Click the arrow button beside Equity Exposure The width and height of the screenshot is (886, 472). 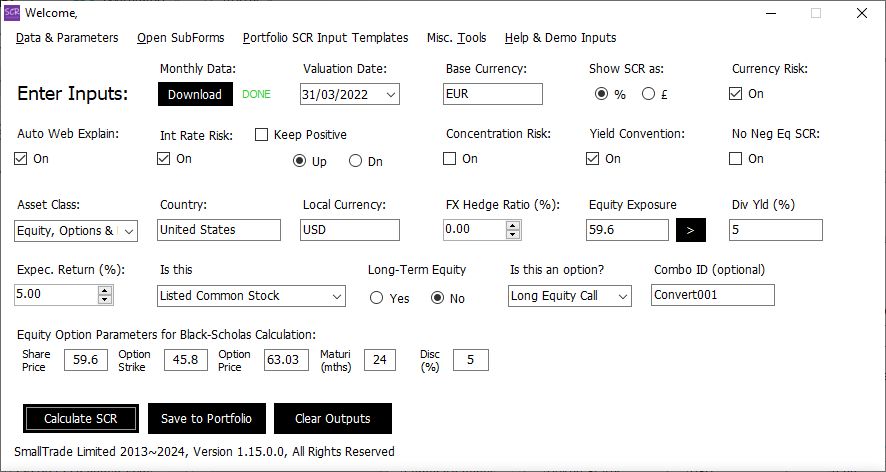[x=691, y=230]
